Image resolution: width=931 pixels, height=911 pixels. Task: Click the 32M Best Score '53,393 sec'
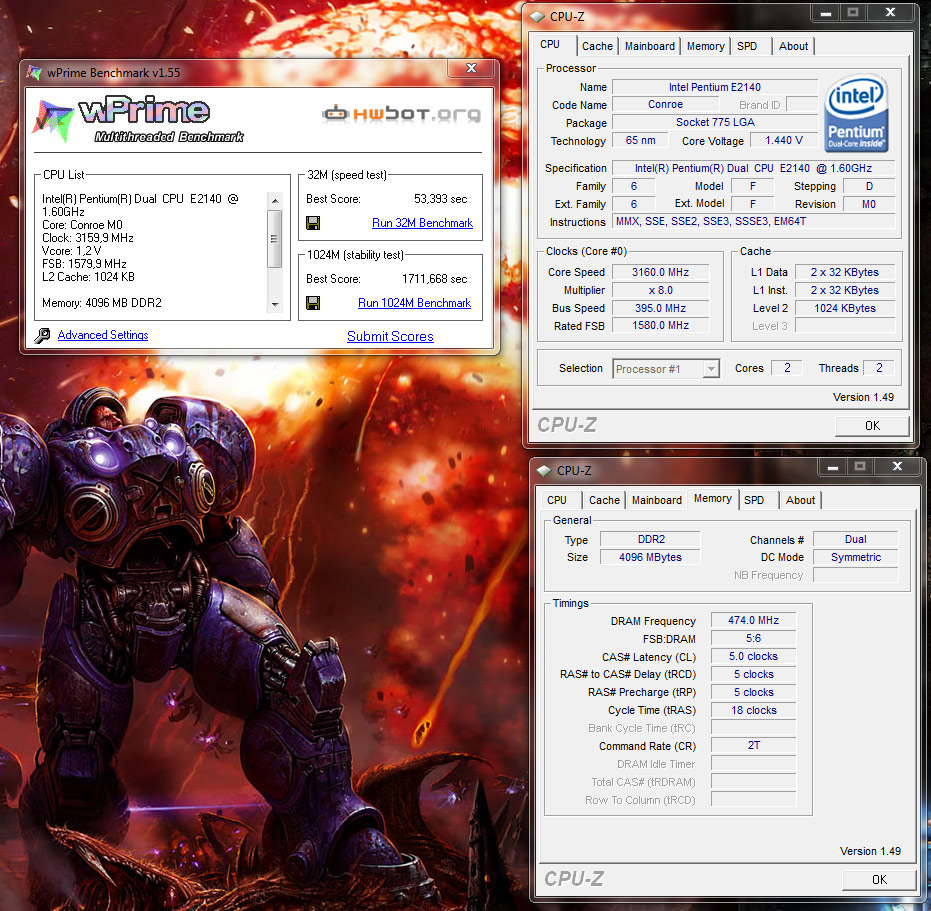coord(441,199)
